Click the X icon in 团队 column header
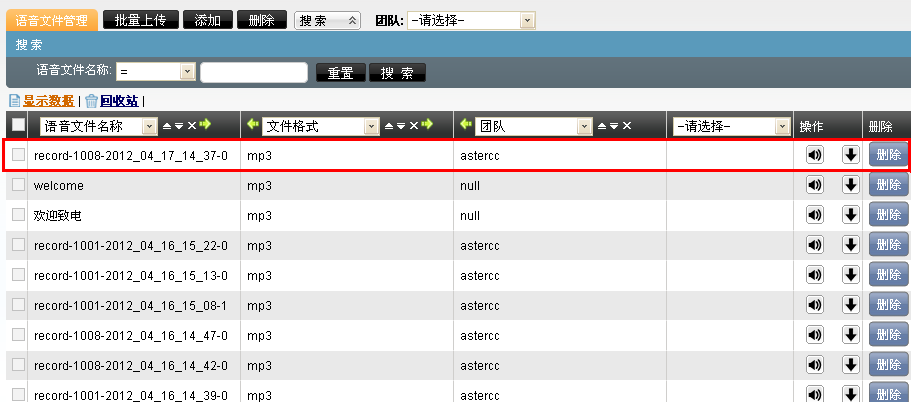The image size is (911, 402). [627, 126]
